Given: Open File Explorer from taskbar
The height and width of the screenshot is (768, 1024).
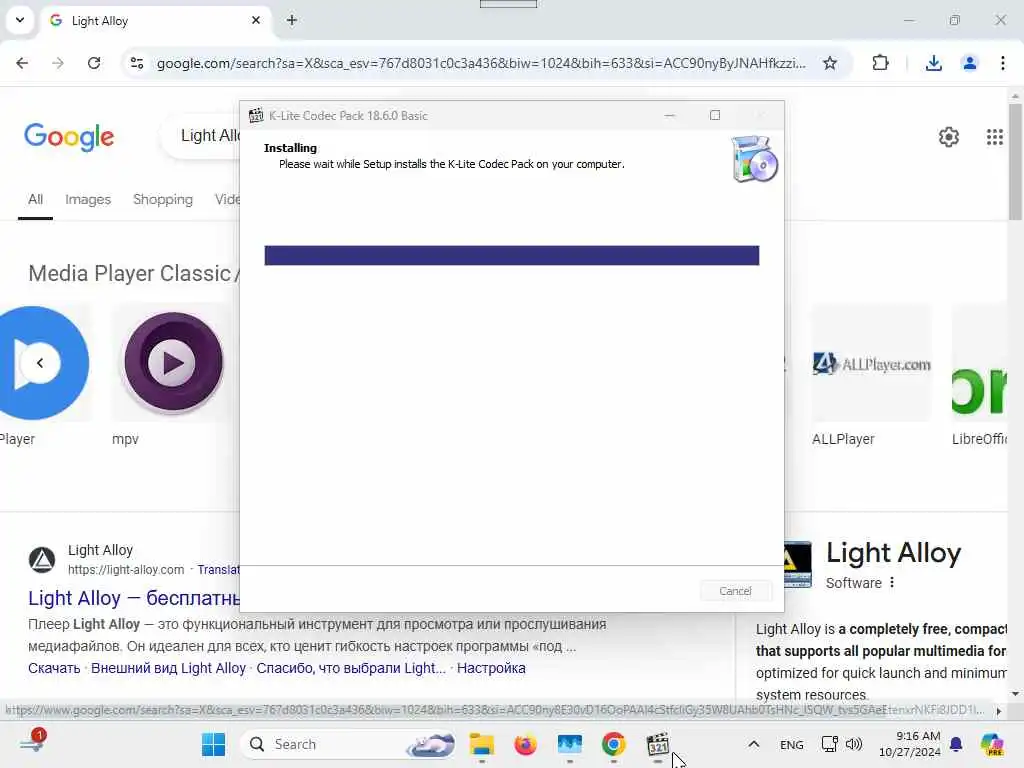Looking at the screenshot, I should point(482,744).
